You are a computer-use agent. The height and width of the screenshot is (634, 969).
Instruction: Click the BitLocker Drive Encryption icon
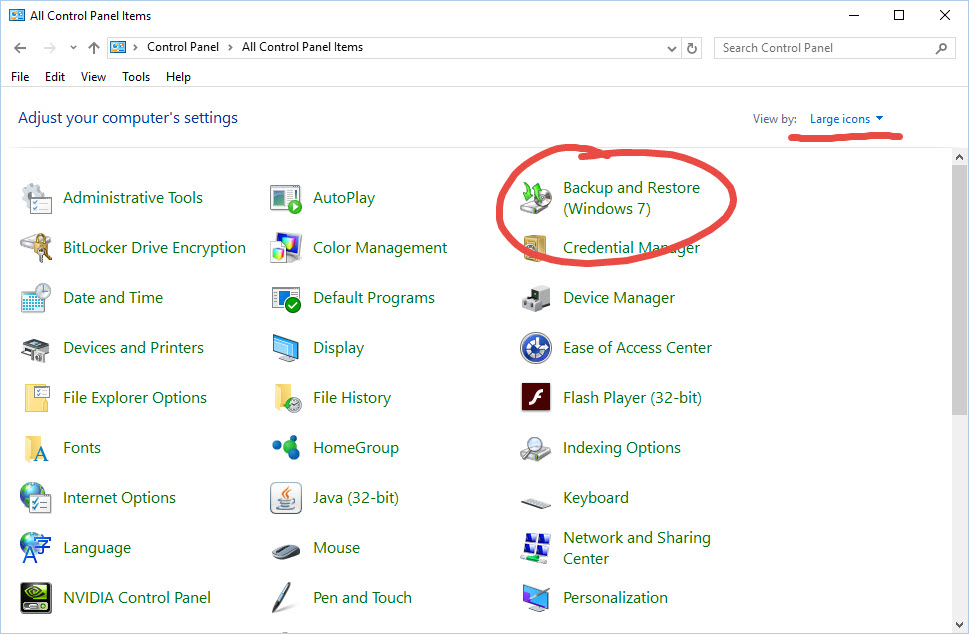(x=36, y=248)
